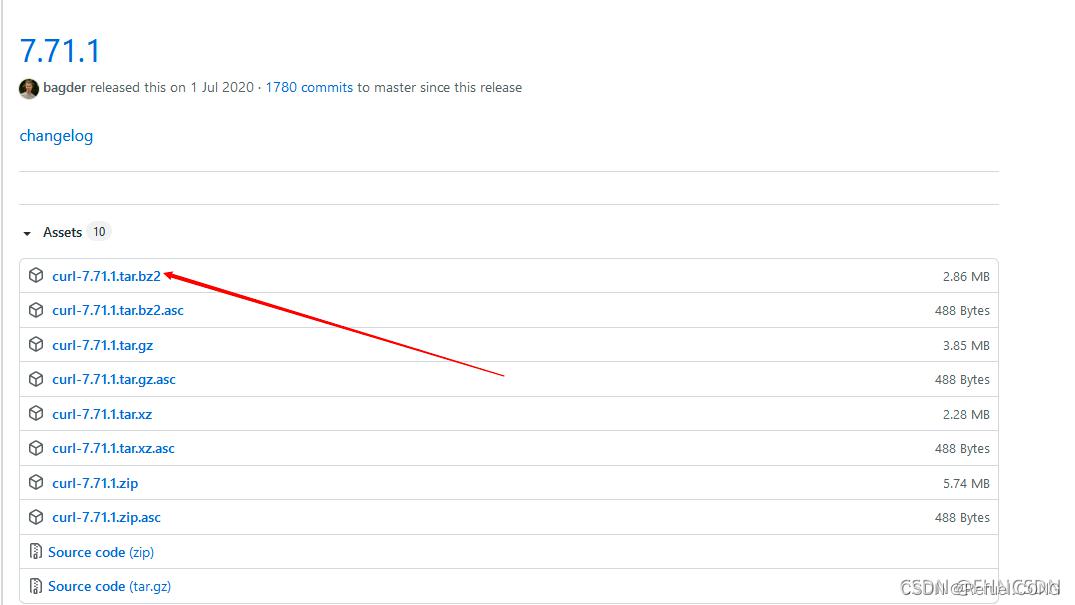Click package icon beside curl-7.71.1.zip

tap(36, 482)
